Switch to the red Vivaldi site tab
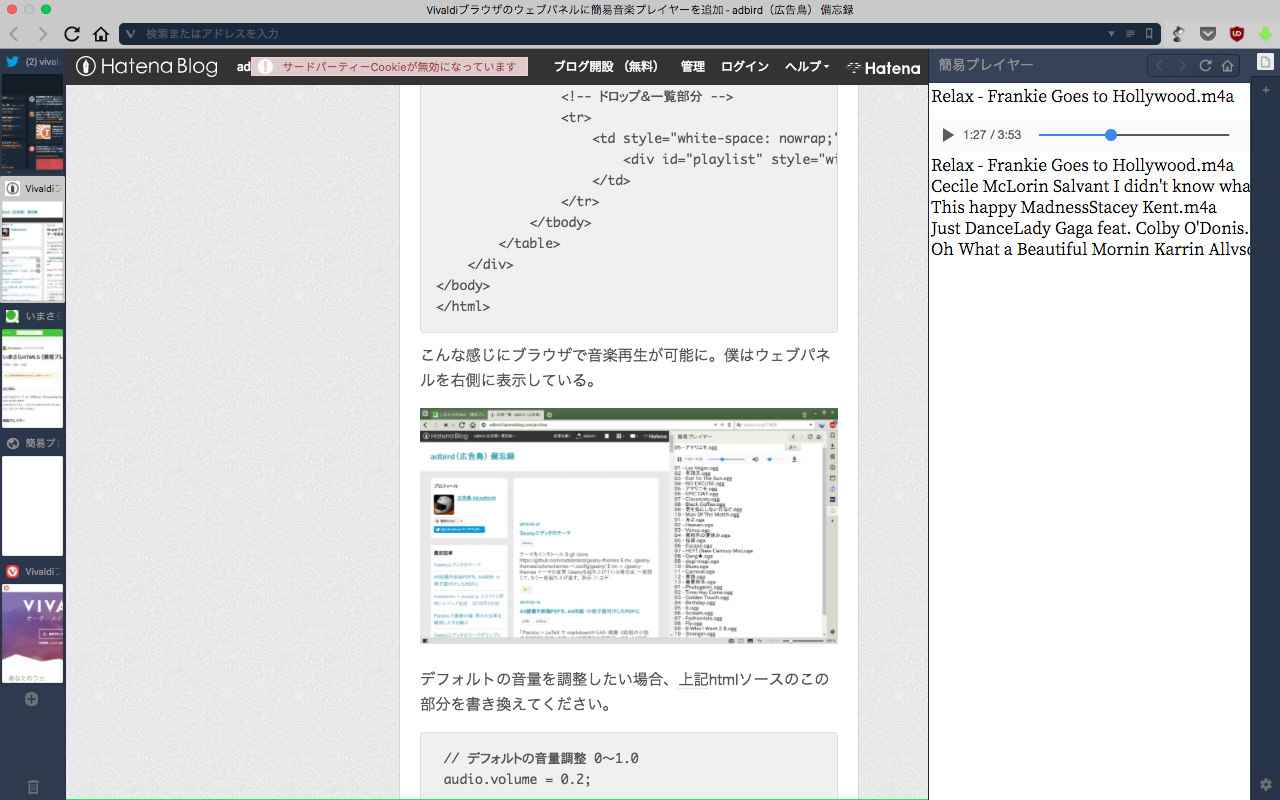Image resolution: width=1280 pixels, height=800 pixels. 33,622
